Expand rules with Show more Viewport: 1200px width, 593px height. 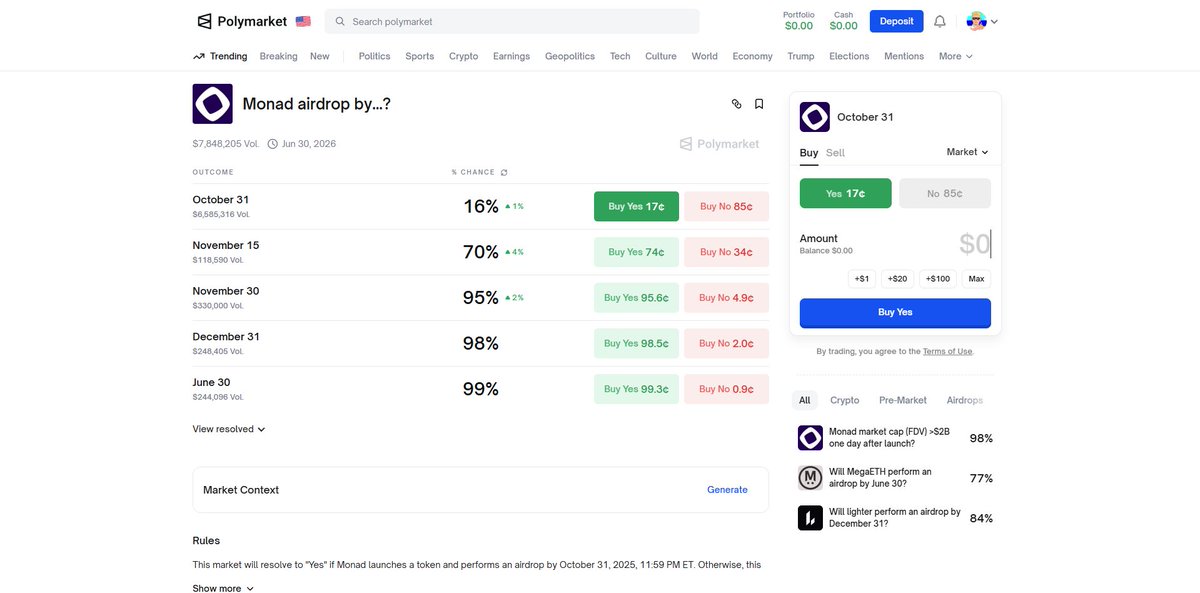[x=223, y=589]
